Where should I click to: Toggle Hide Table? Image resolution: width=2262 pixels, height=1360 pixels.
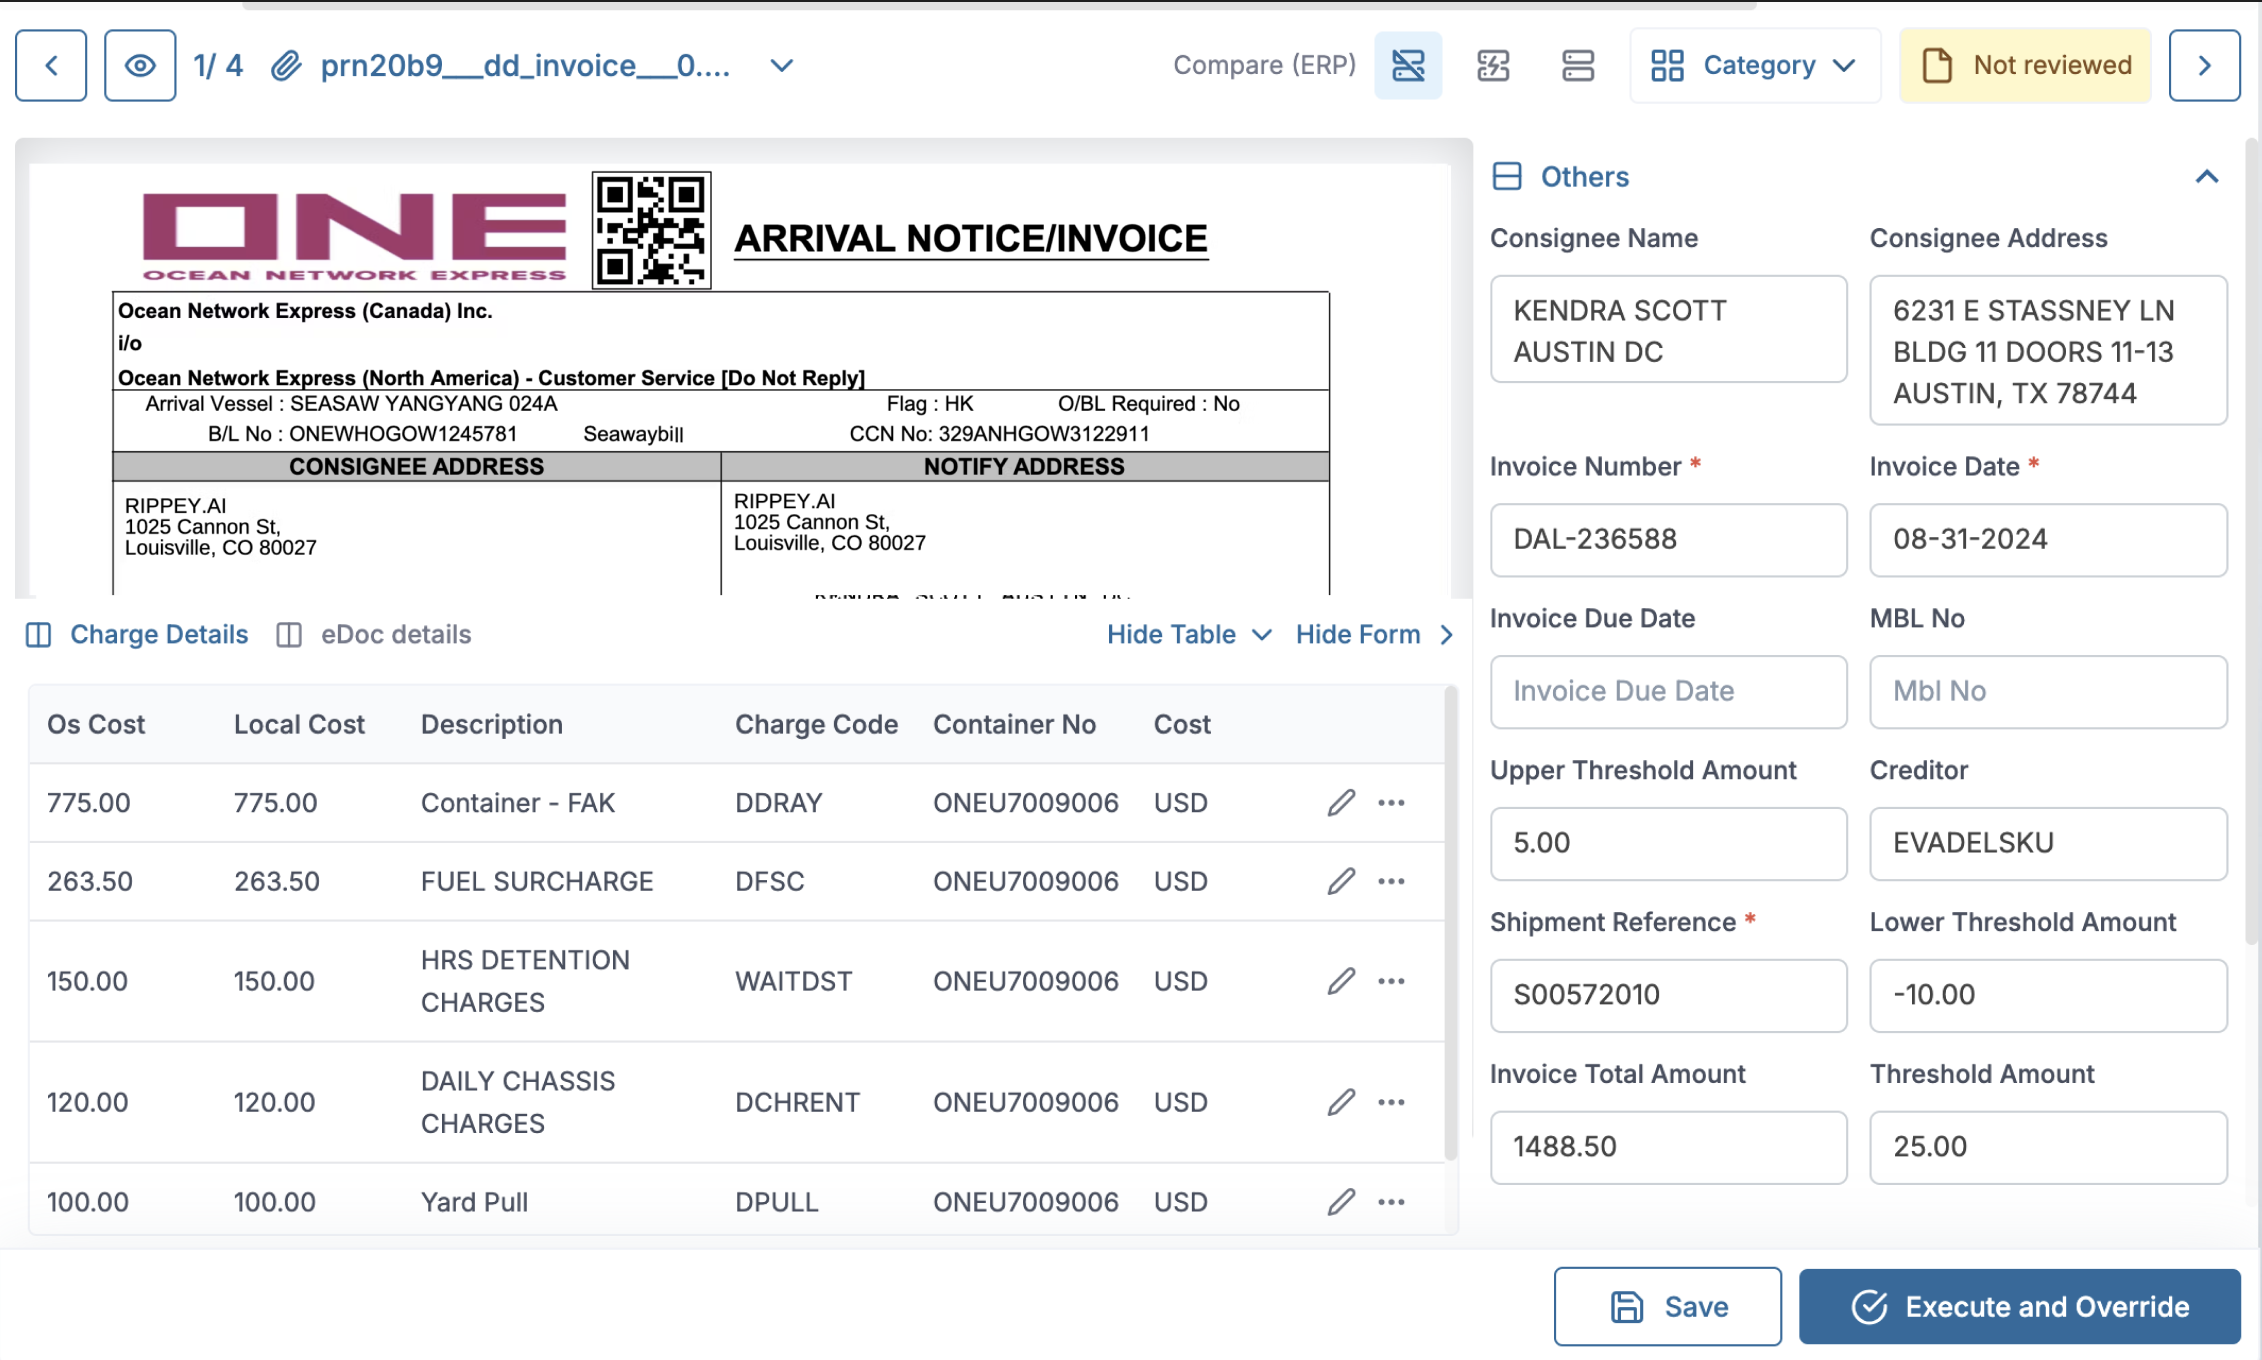tap(1188, 635)
